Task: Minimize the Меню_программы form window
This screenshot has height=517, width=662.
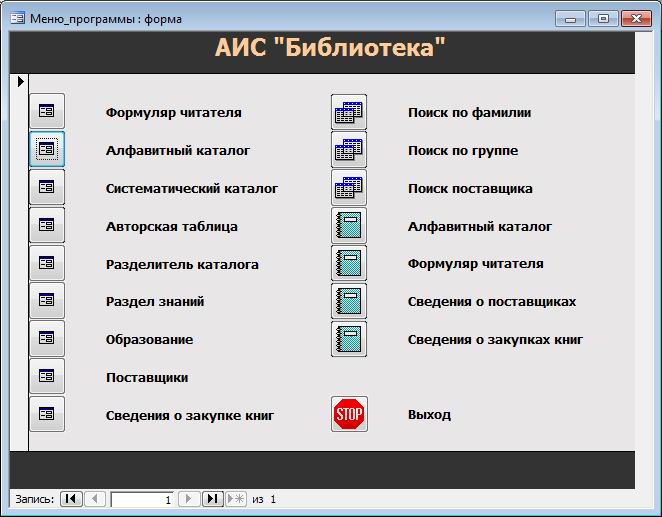Action: pyautogui.click(x=570, y=19)
